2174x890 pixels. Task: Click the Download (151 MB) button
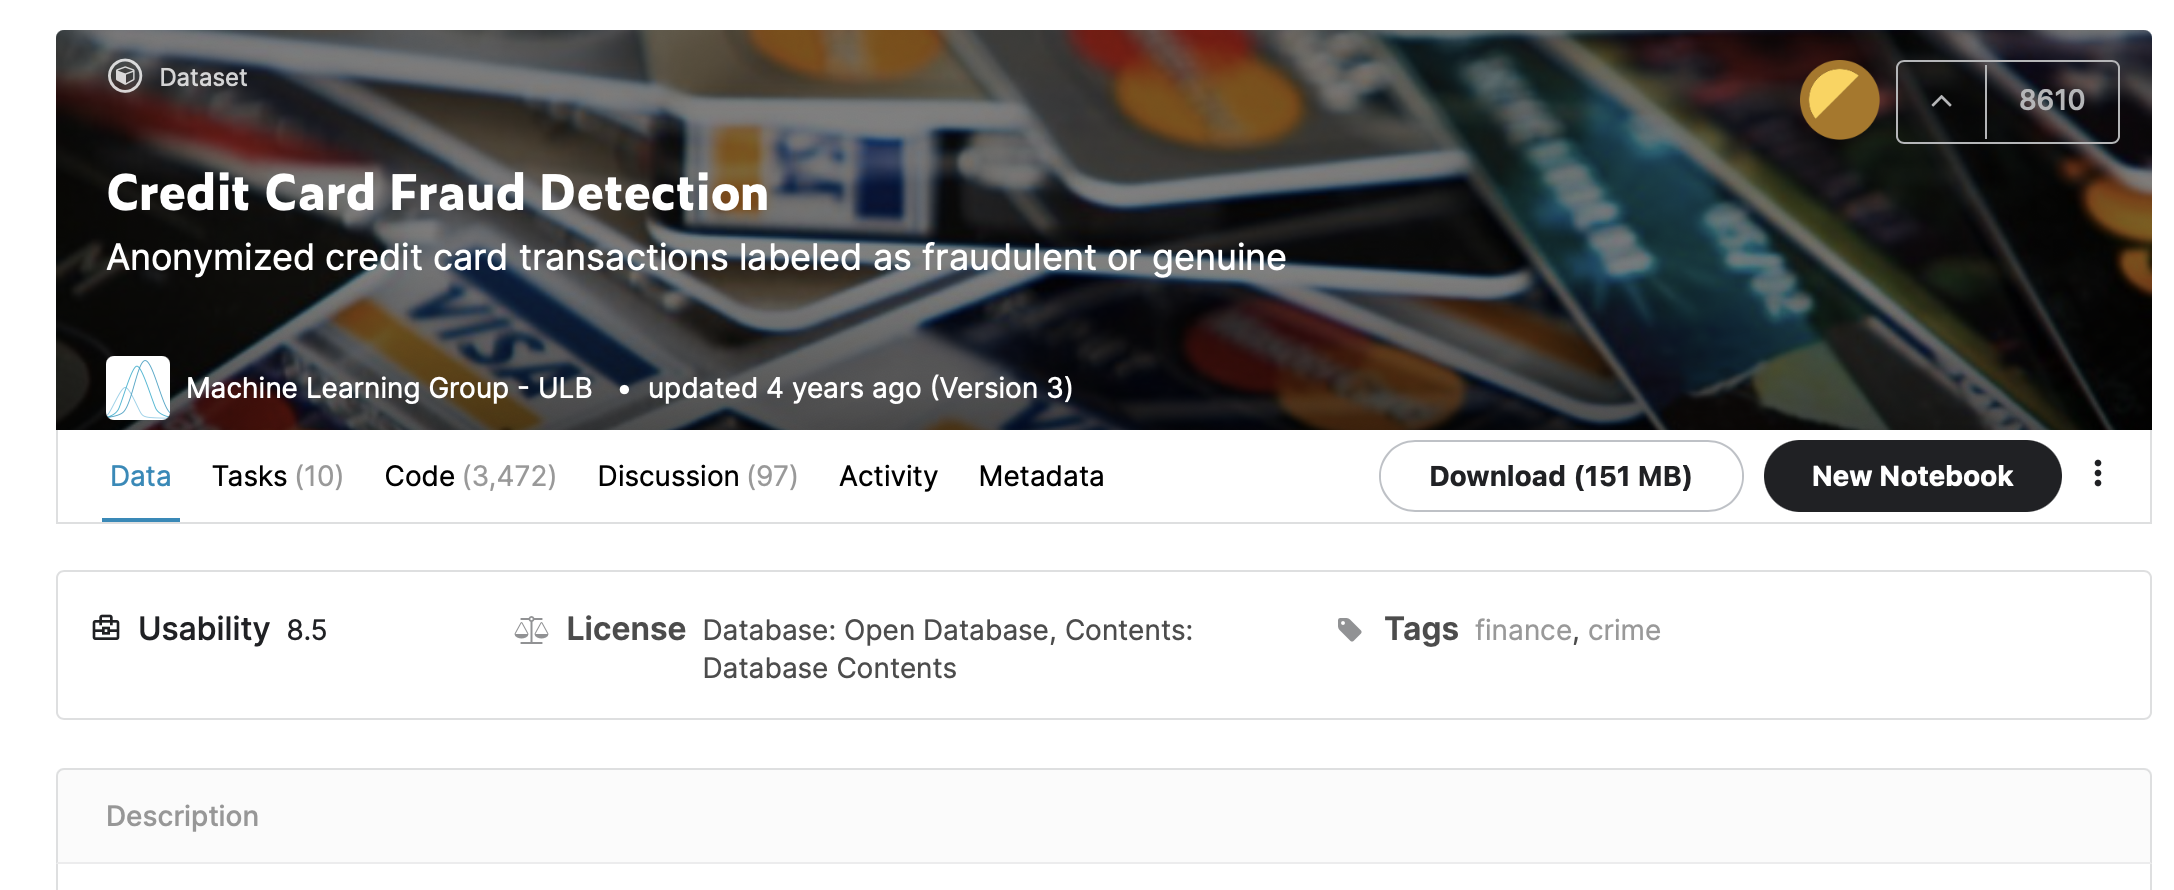[x=1561, y=476]
